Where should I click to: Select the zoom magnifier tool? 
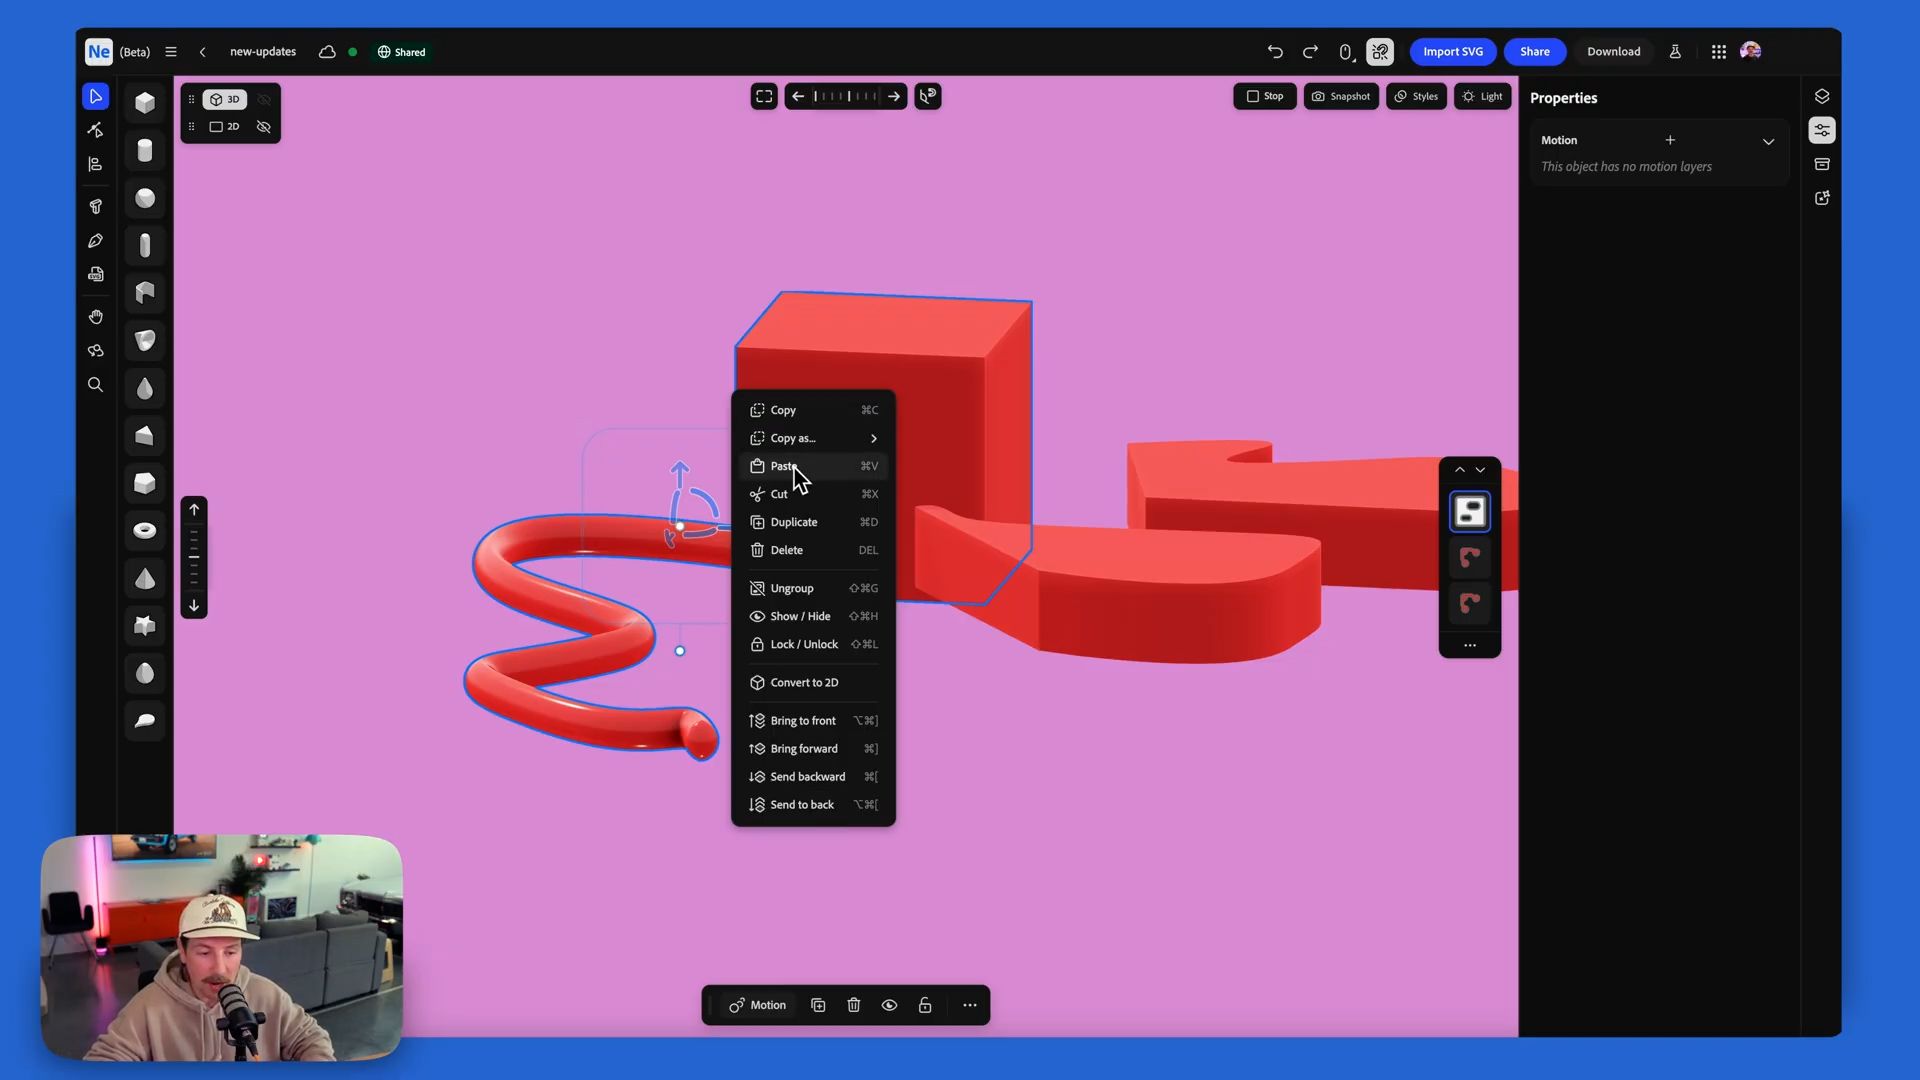pos(96,385)
